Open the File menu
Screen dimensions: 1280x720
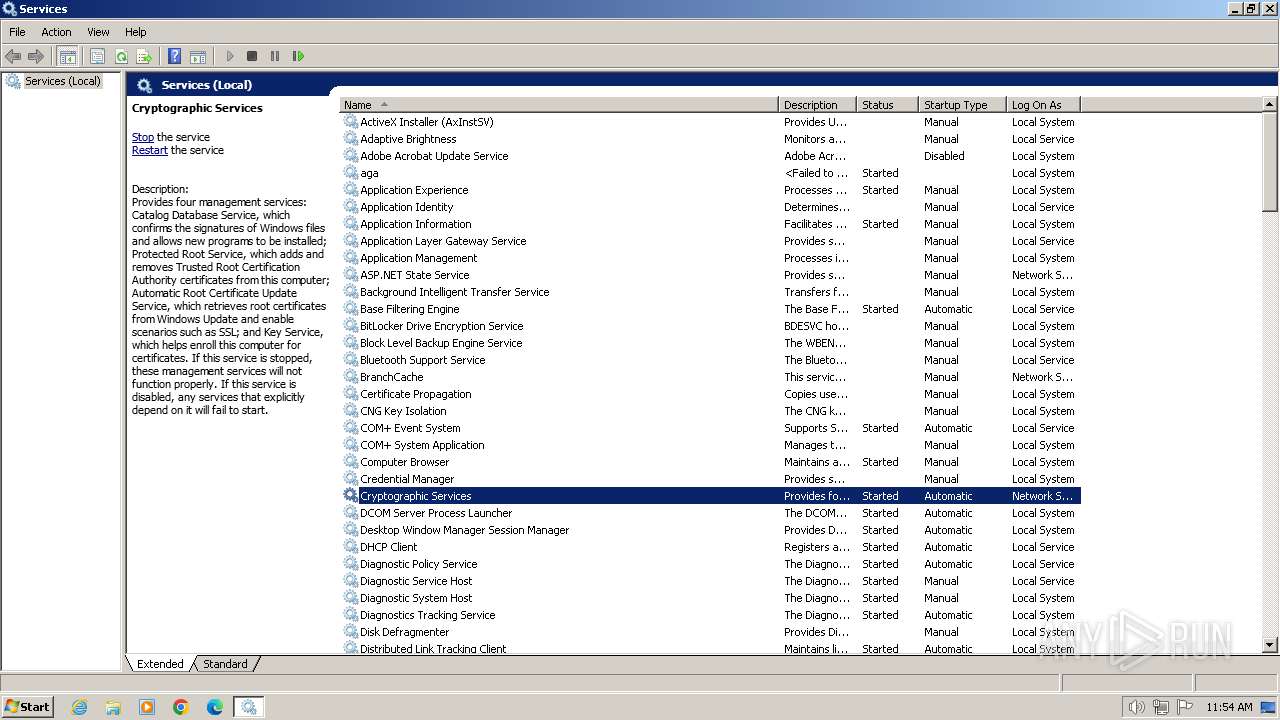coord(17,32)
